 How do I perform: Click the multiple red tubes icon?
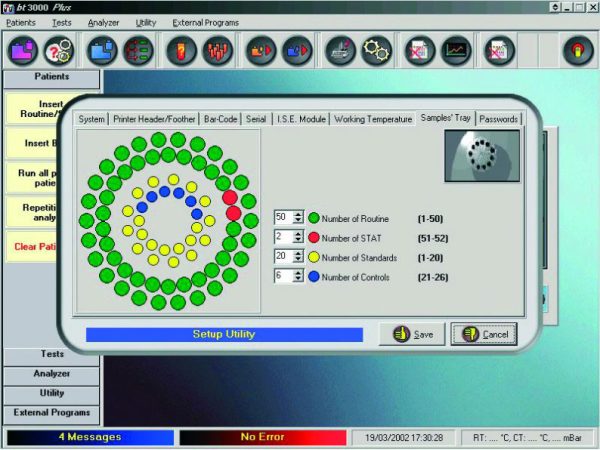[218, 51]
